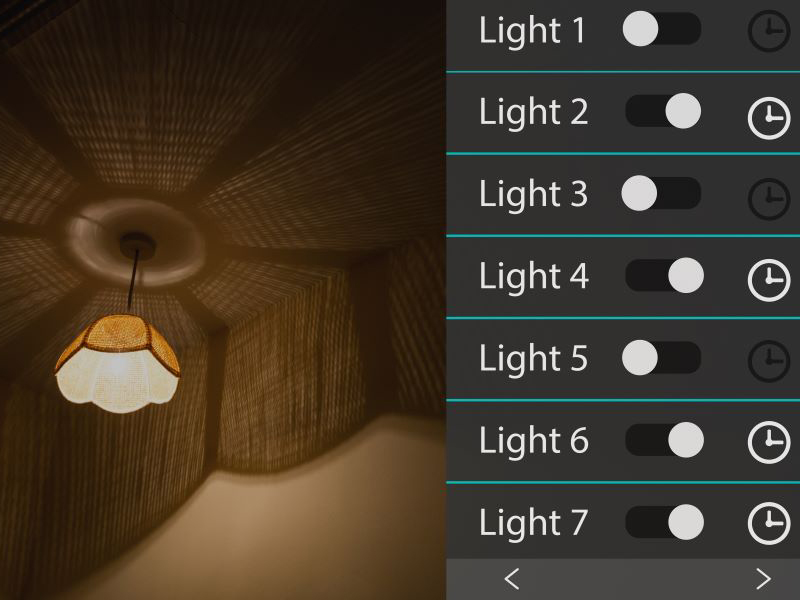Toggle the Light 7 switch off
The image size is (800, 600).
point(664,522)
